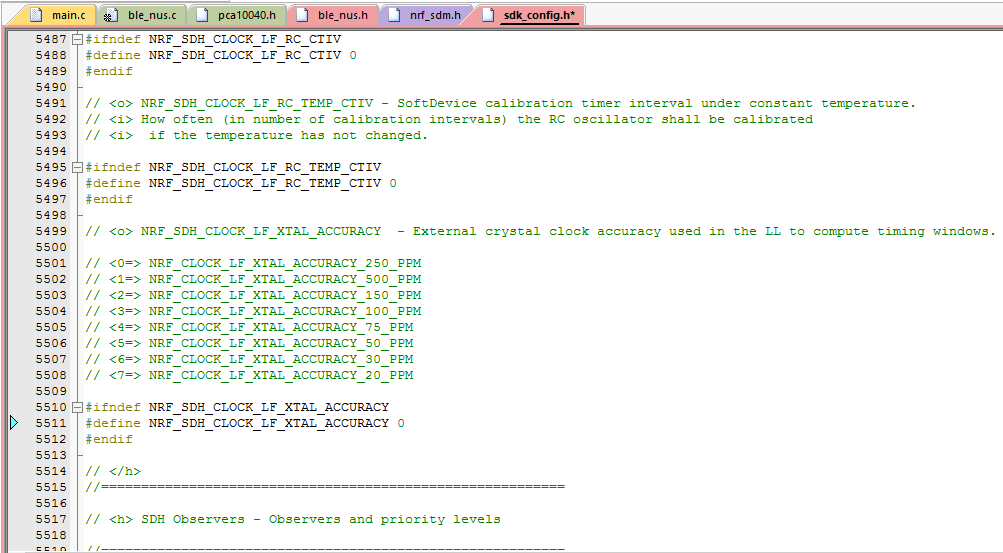Click the equals-sign separator comment at line 5515
The width and height of the screenshot is (1003, 553).
click(x=325, y=487)
